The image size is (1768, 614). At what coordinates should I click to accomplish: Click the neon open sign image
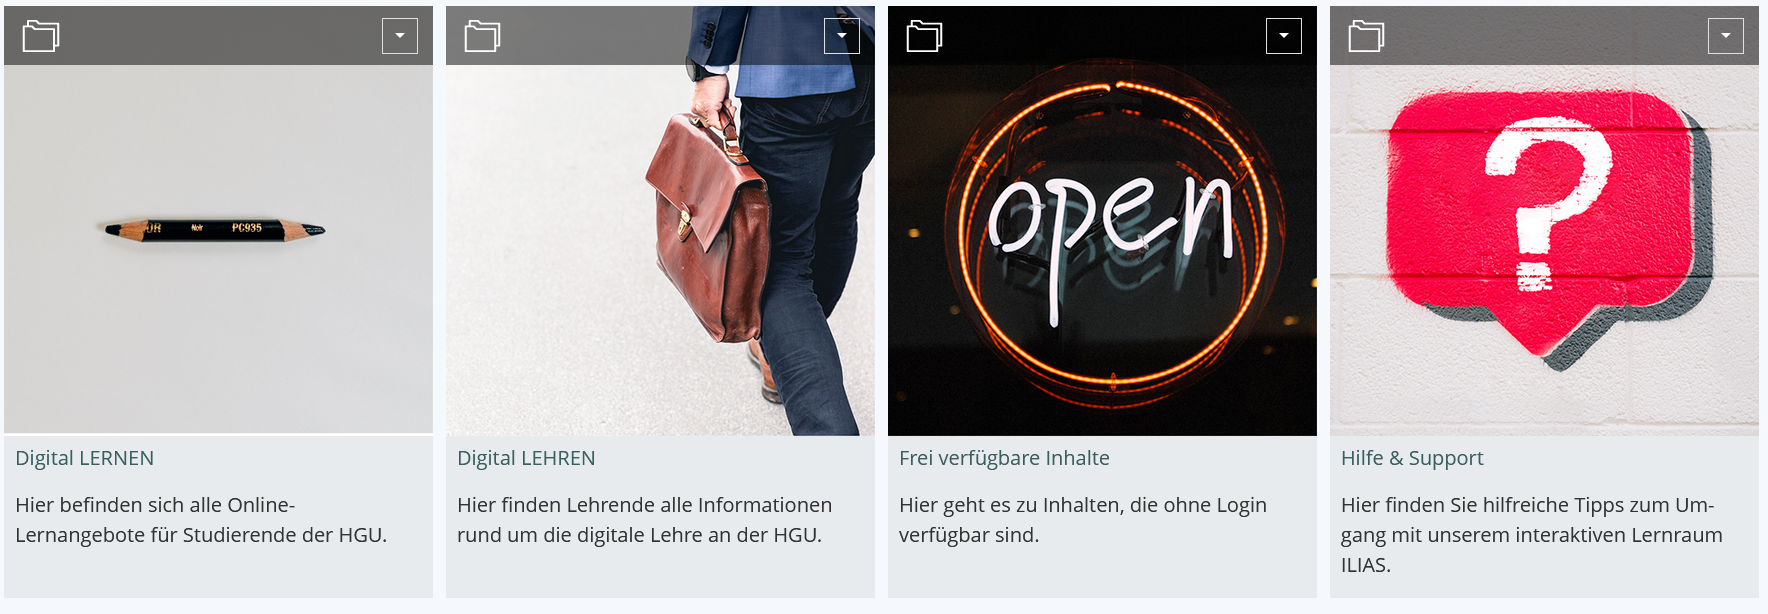(1102, 250)
